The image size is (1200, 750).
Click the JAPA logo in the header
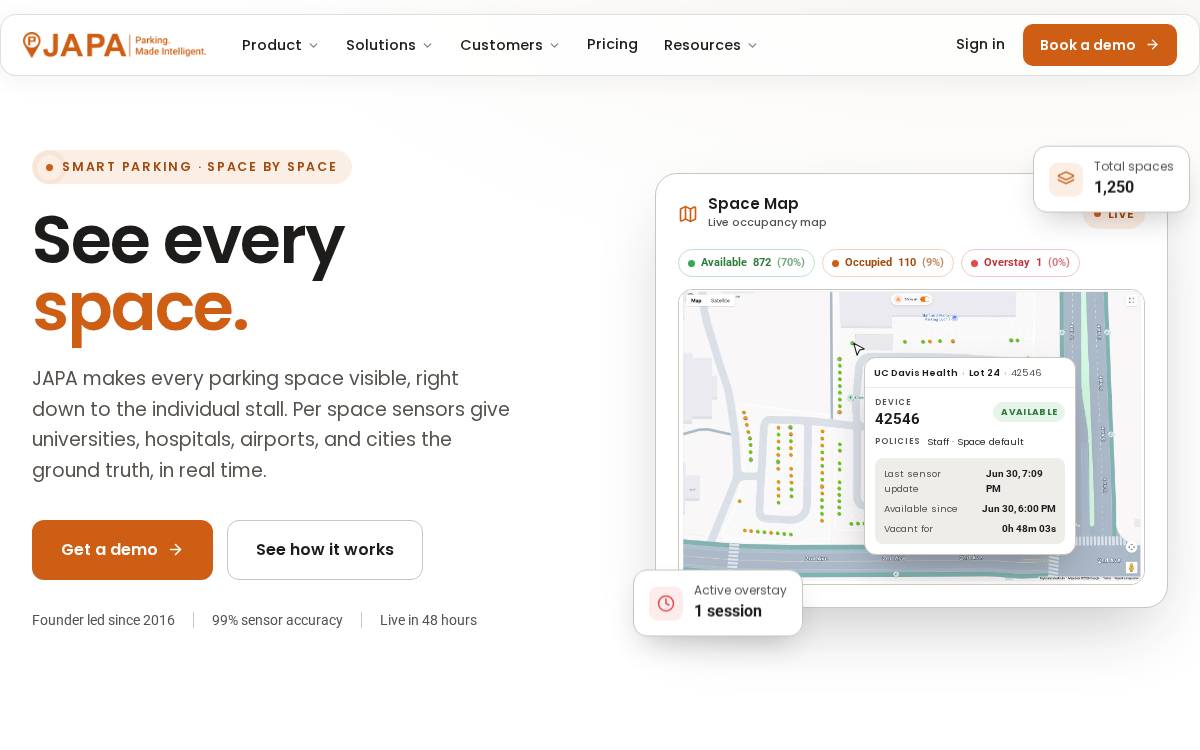click(x=114, y=45)
